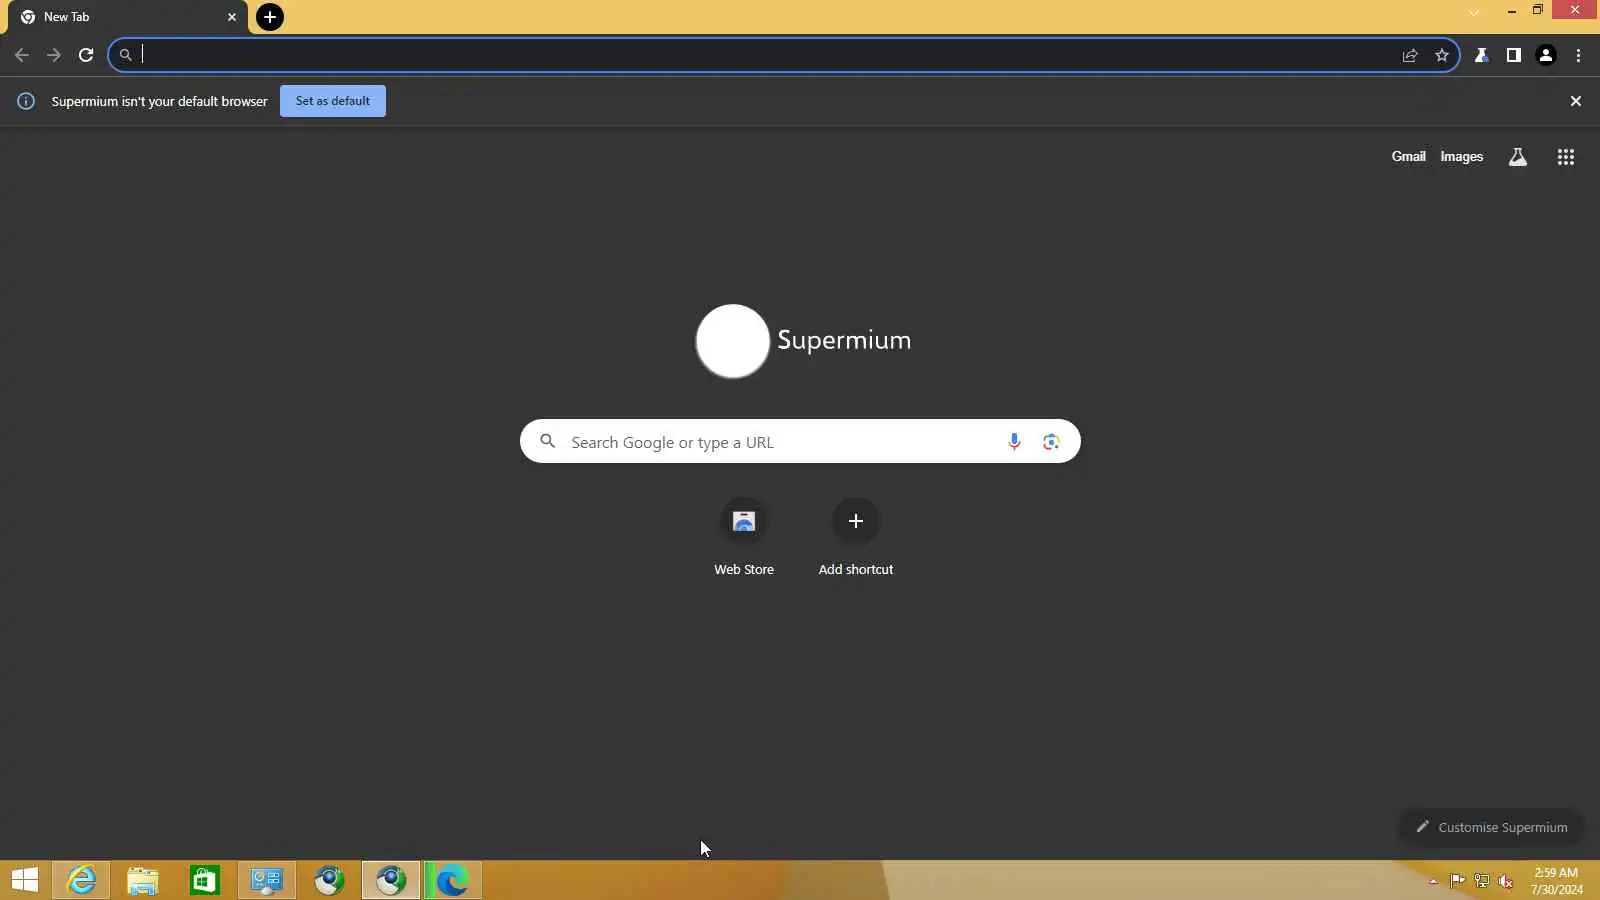
Task: Expand the tab search chevron
Action: click(x=1474, y=12)
